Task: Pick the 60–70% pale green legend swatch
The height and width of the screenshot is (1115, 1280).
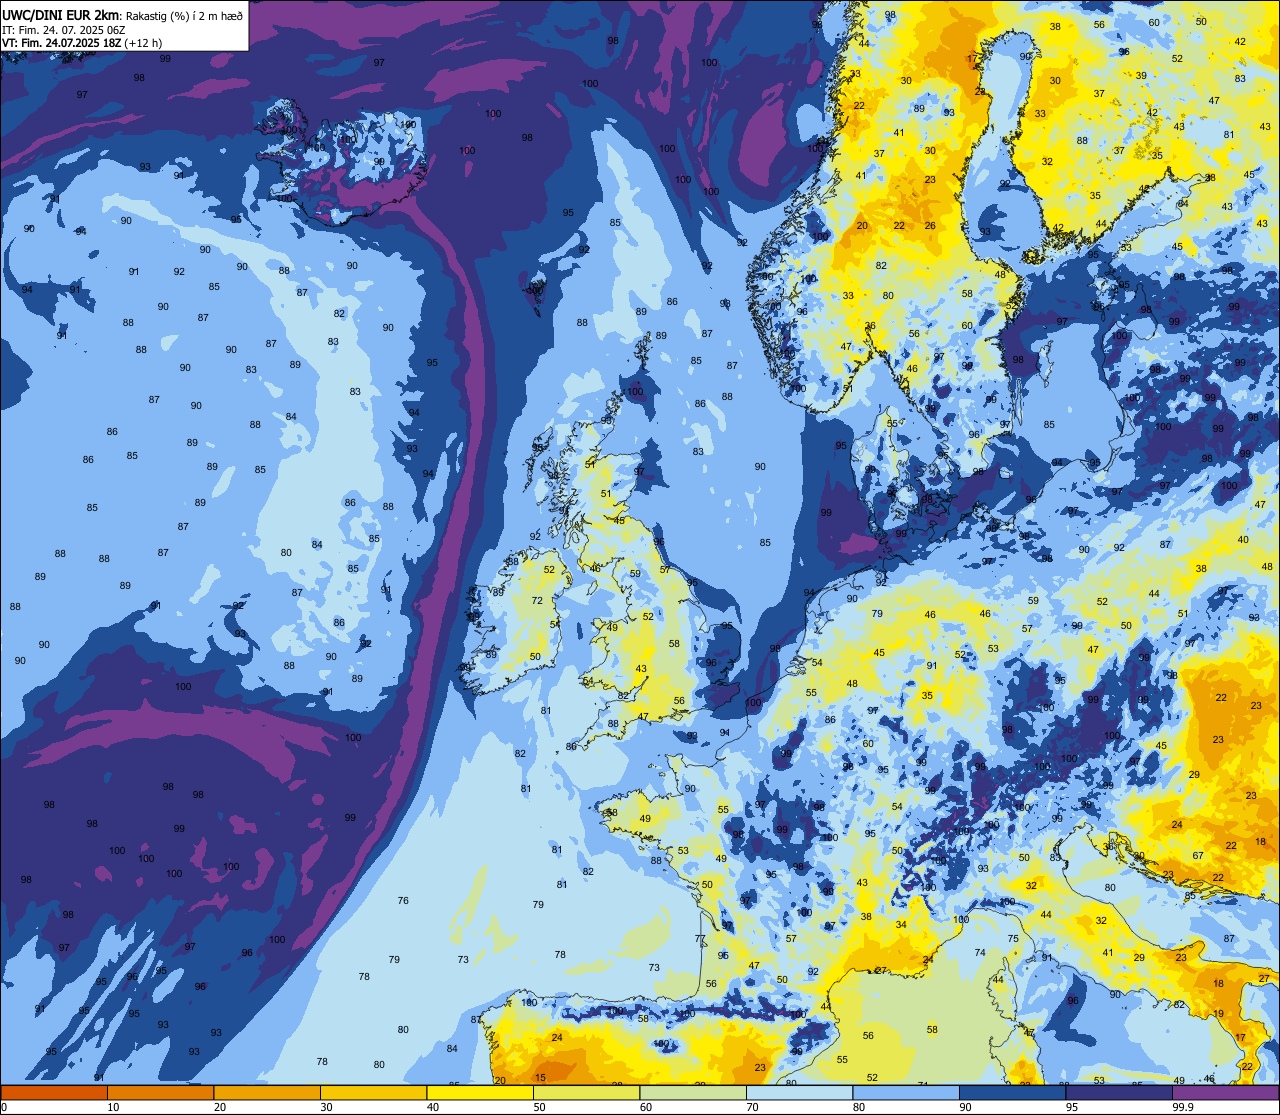Action: (x=693, y=1092)
